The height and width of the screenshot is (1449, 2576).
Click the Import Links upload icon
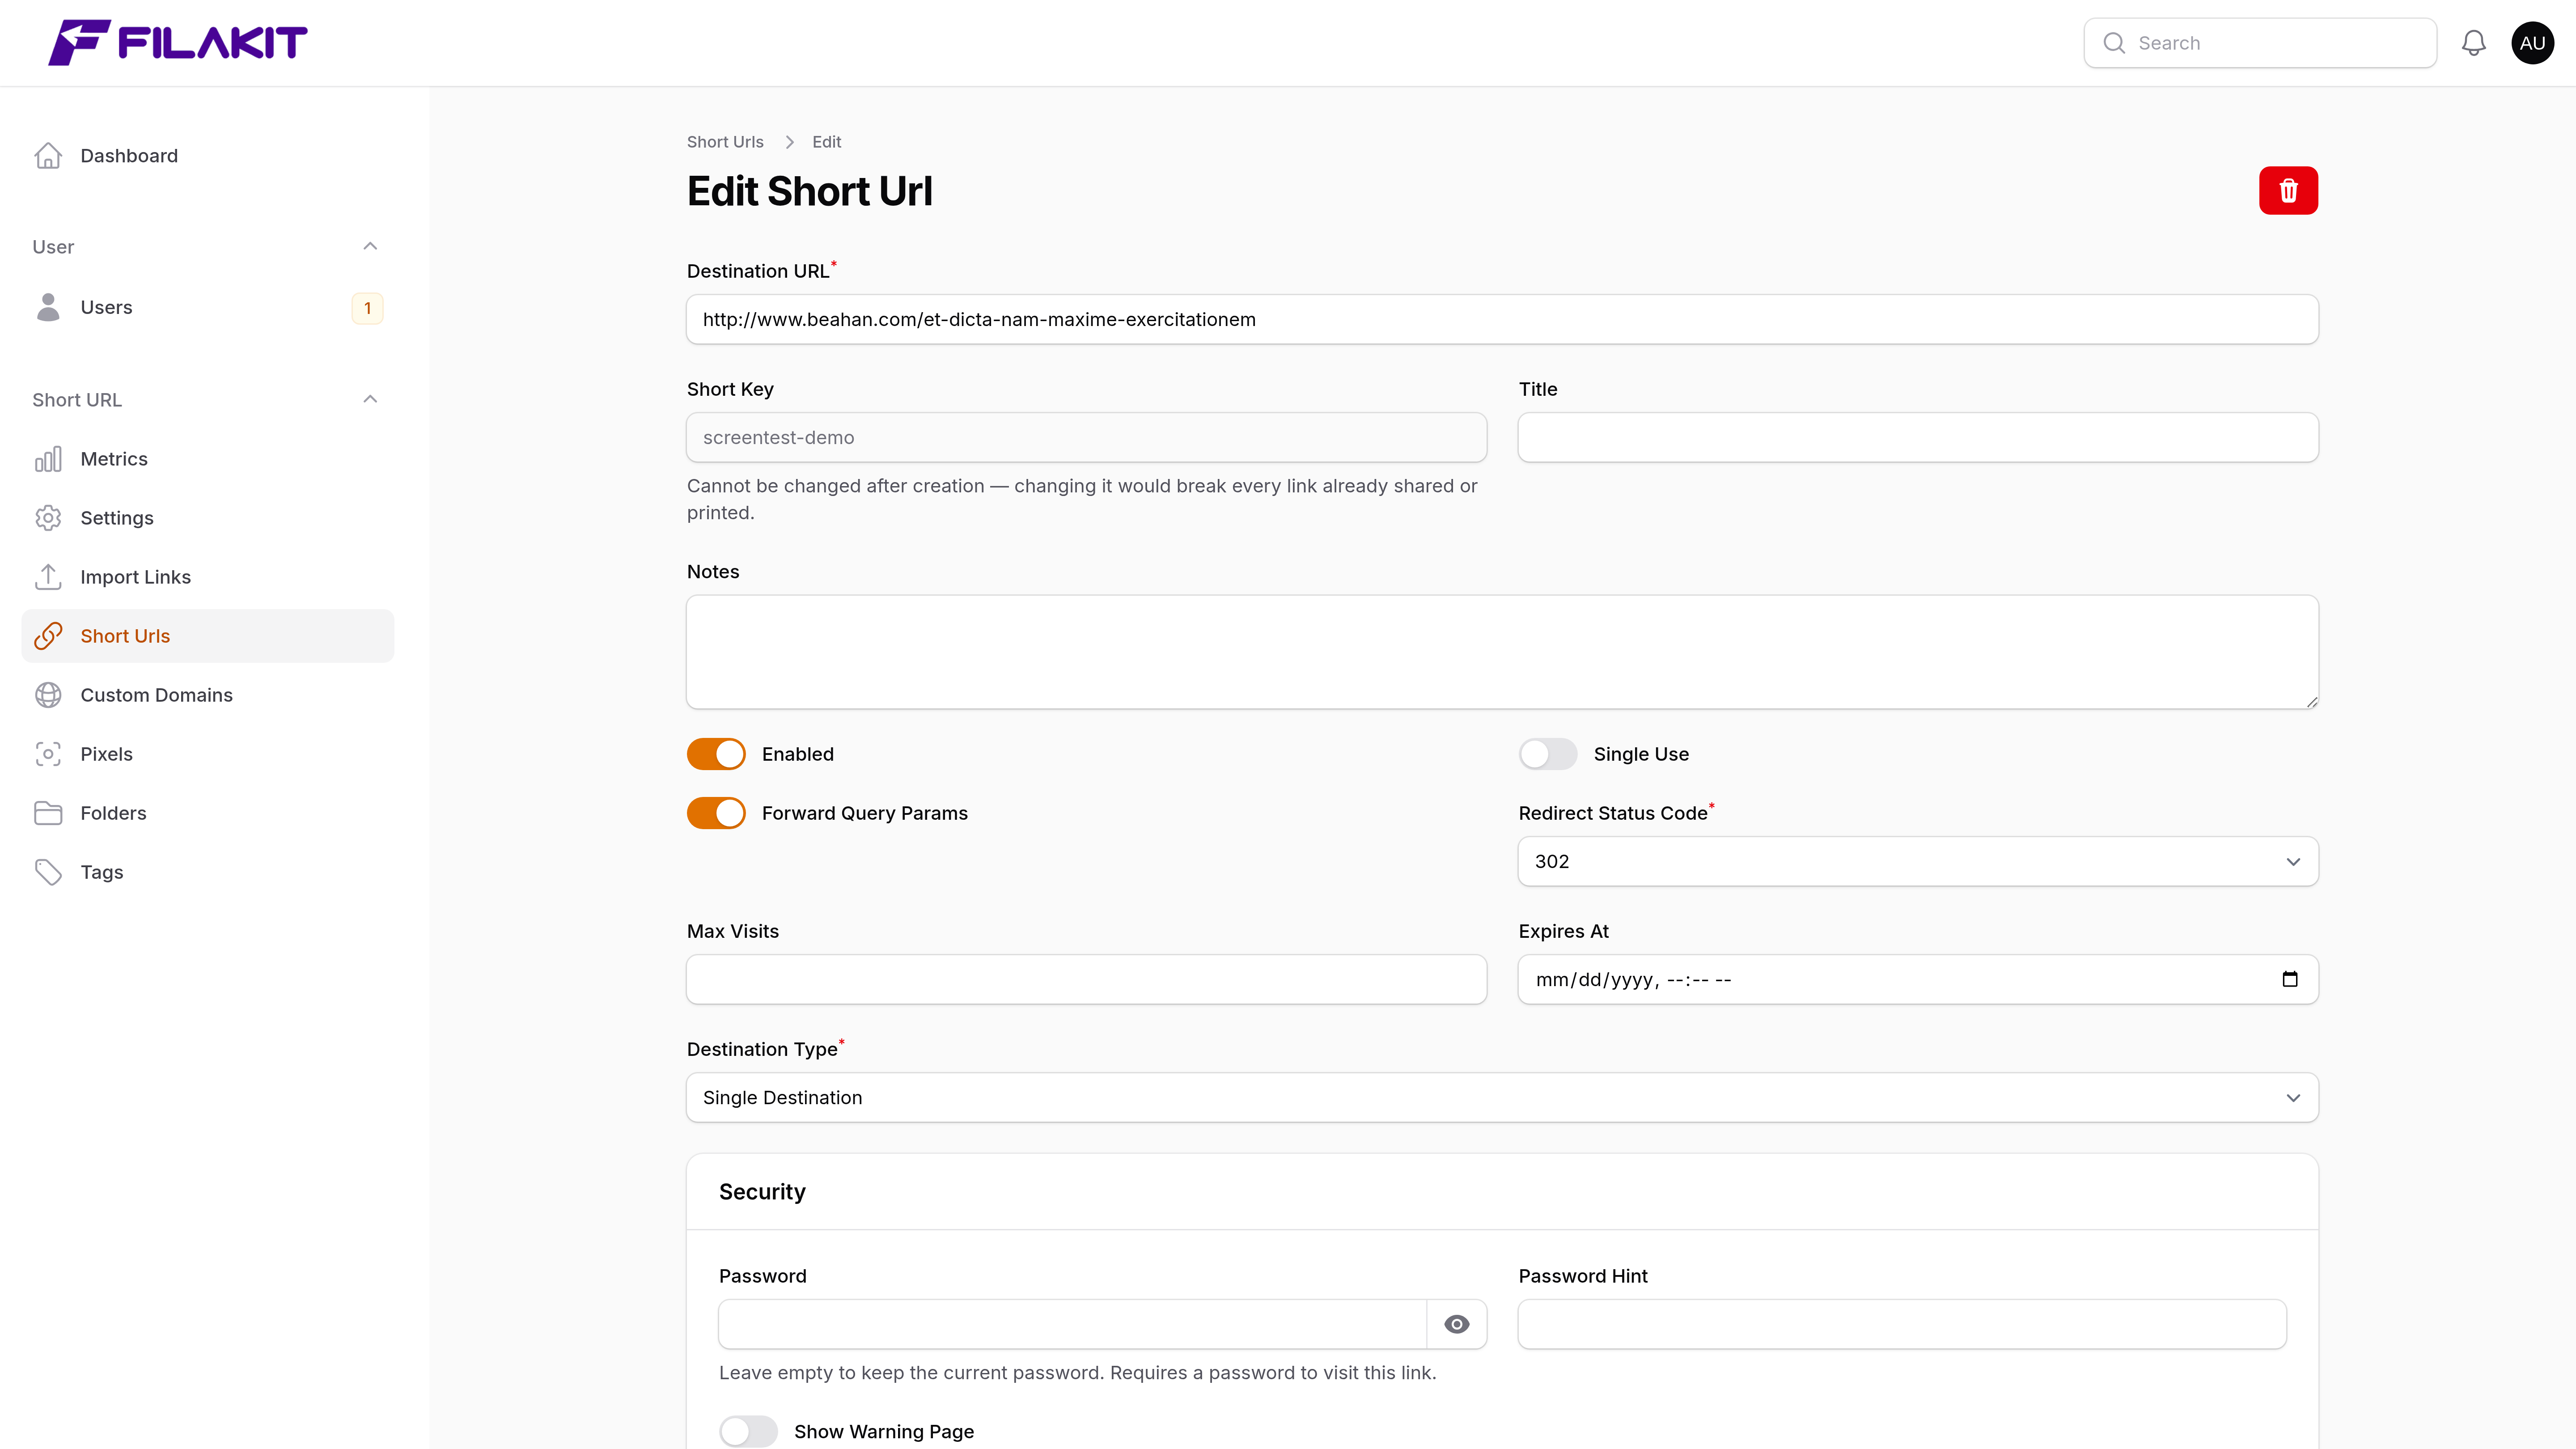point(48,577)
